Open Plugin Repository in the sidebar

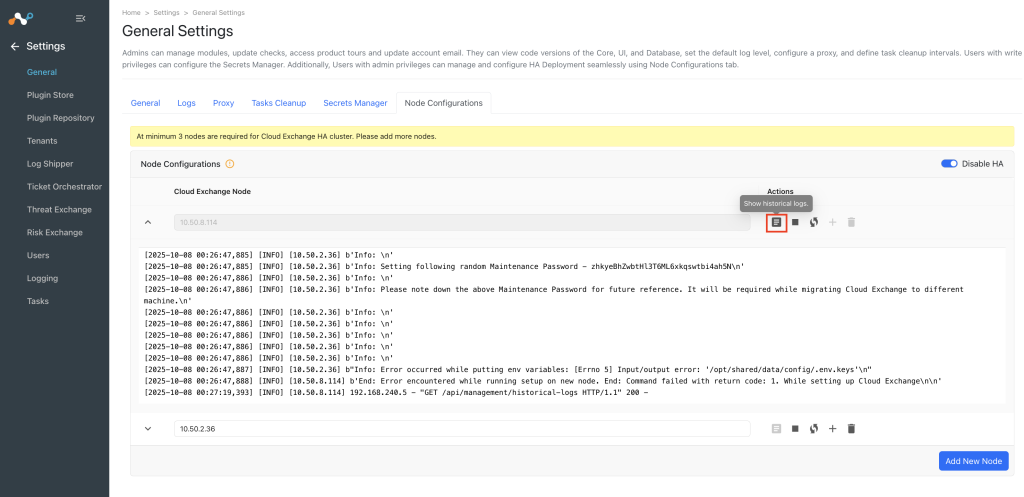pyautogui.click(x=61, y=118)
